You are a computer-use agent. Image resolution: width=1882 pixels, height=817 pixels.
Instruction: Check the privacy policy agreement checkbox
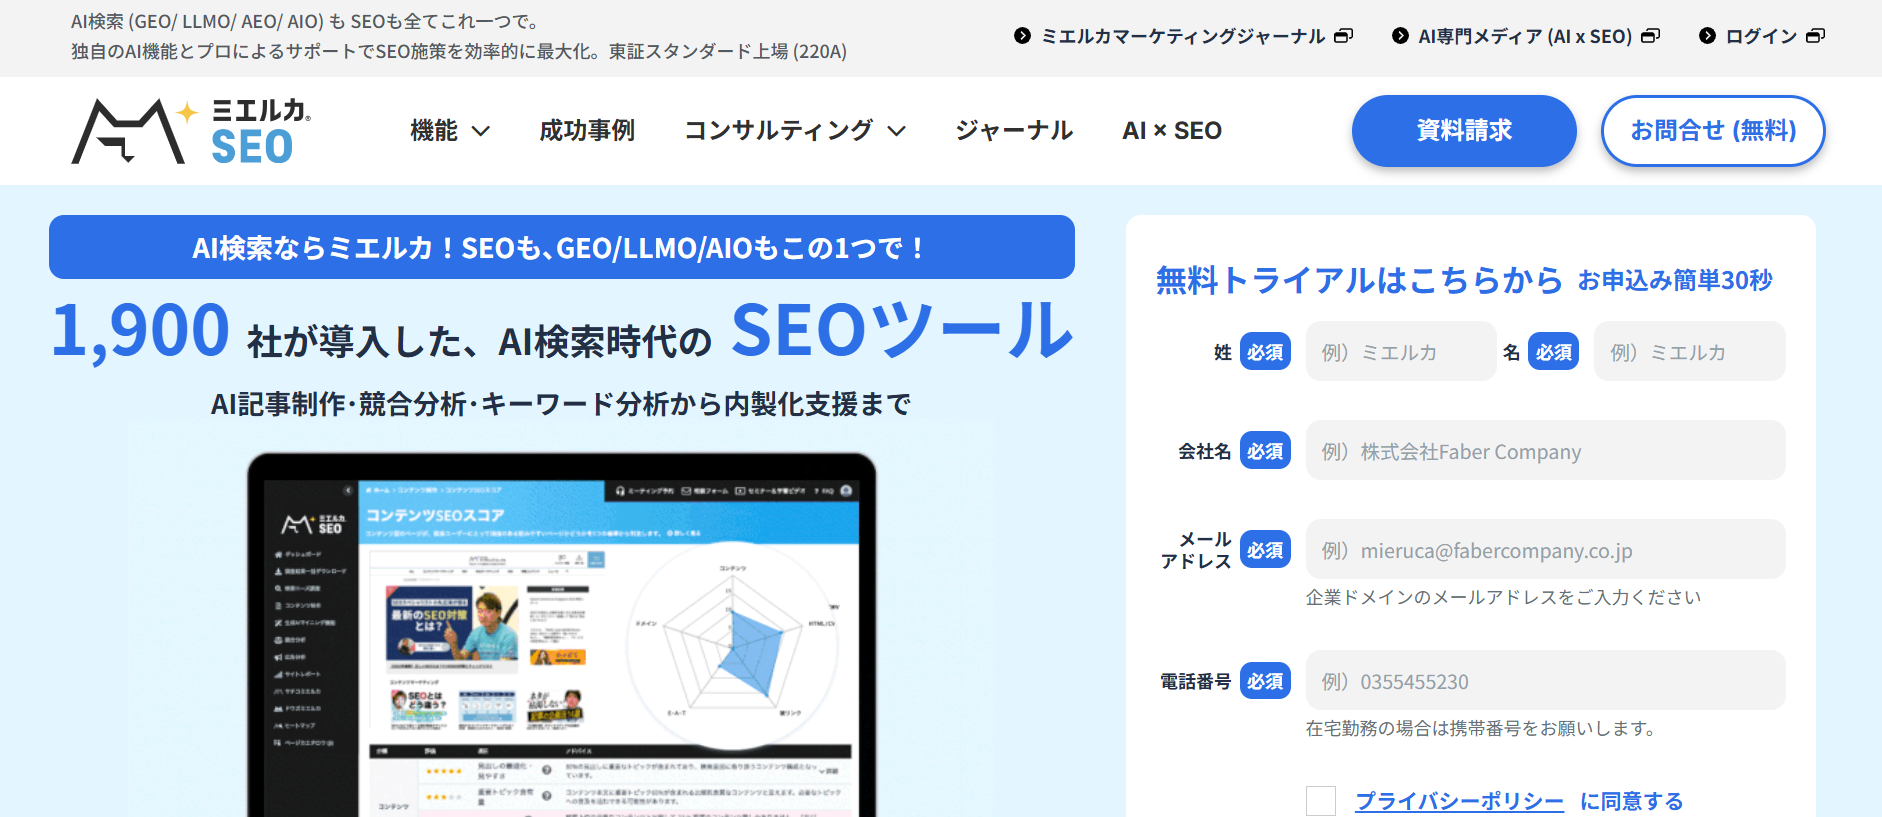point(1321,801)
